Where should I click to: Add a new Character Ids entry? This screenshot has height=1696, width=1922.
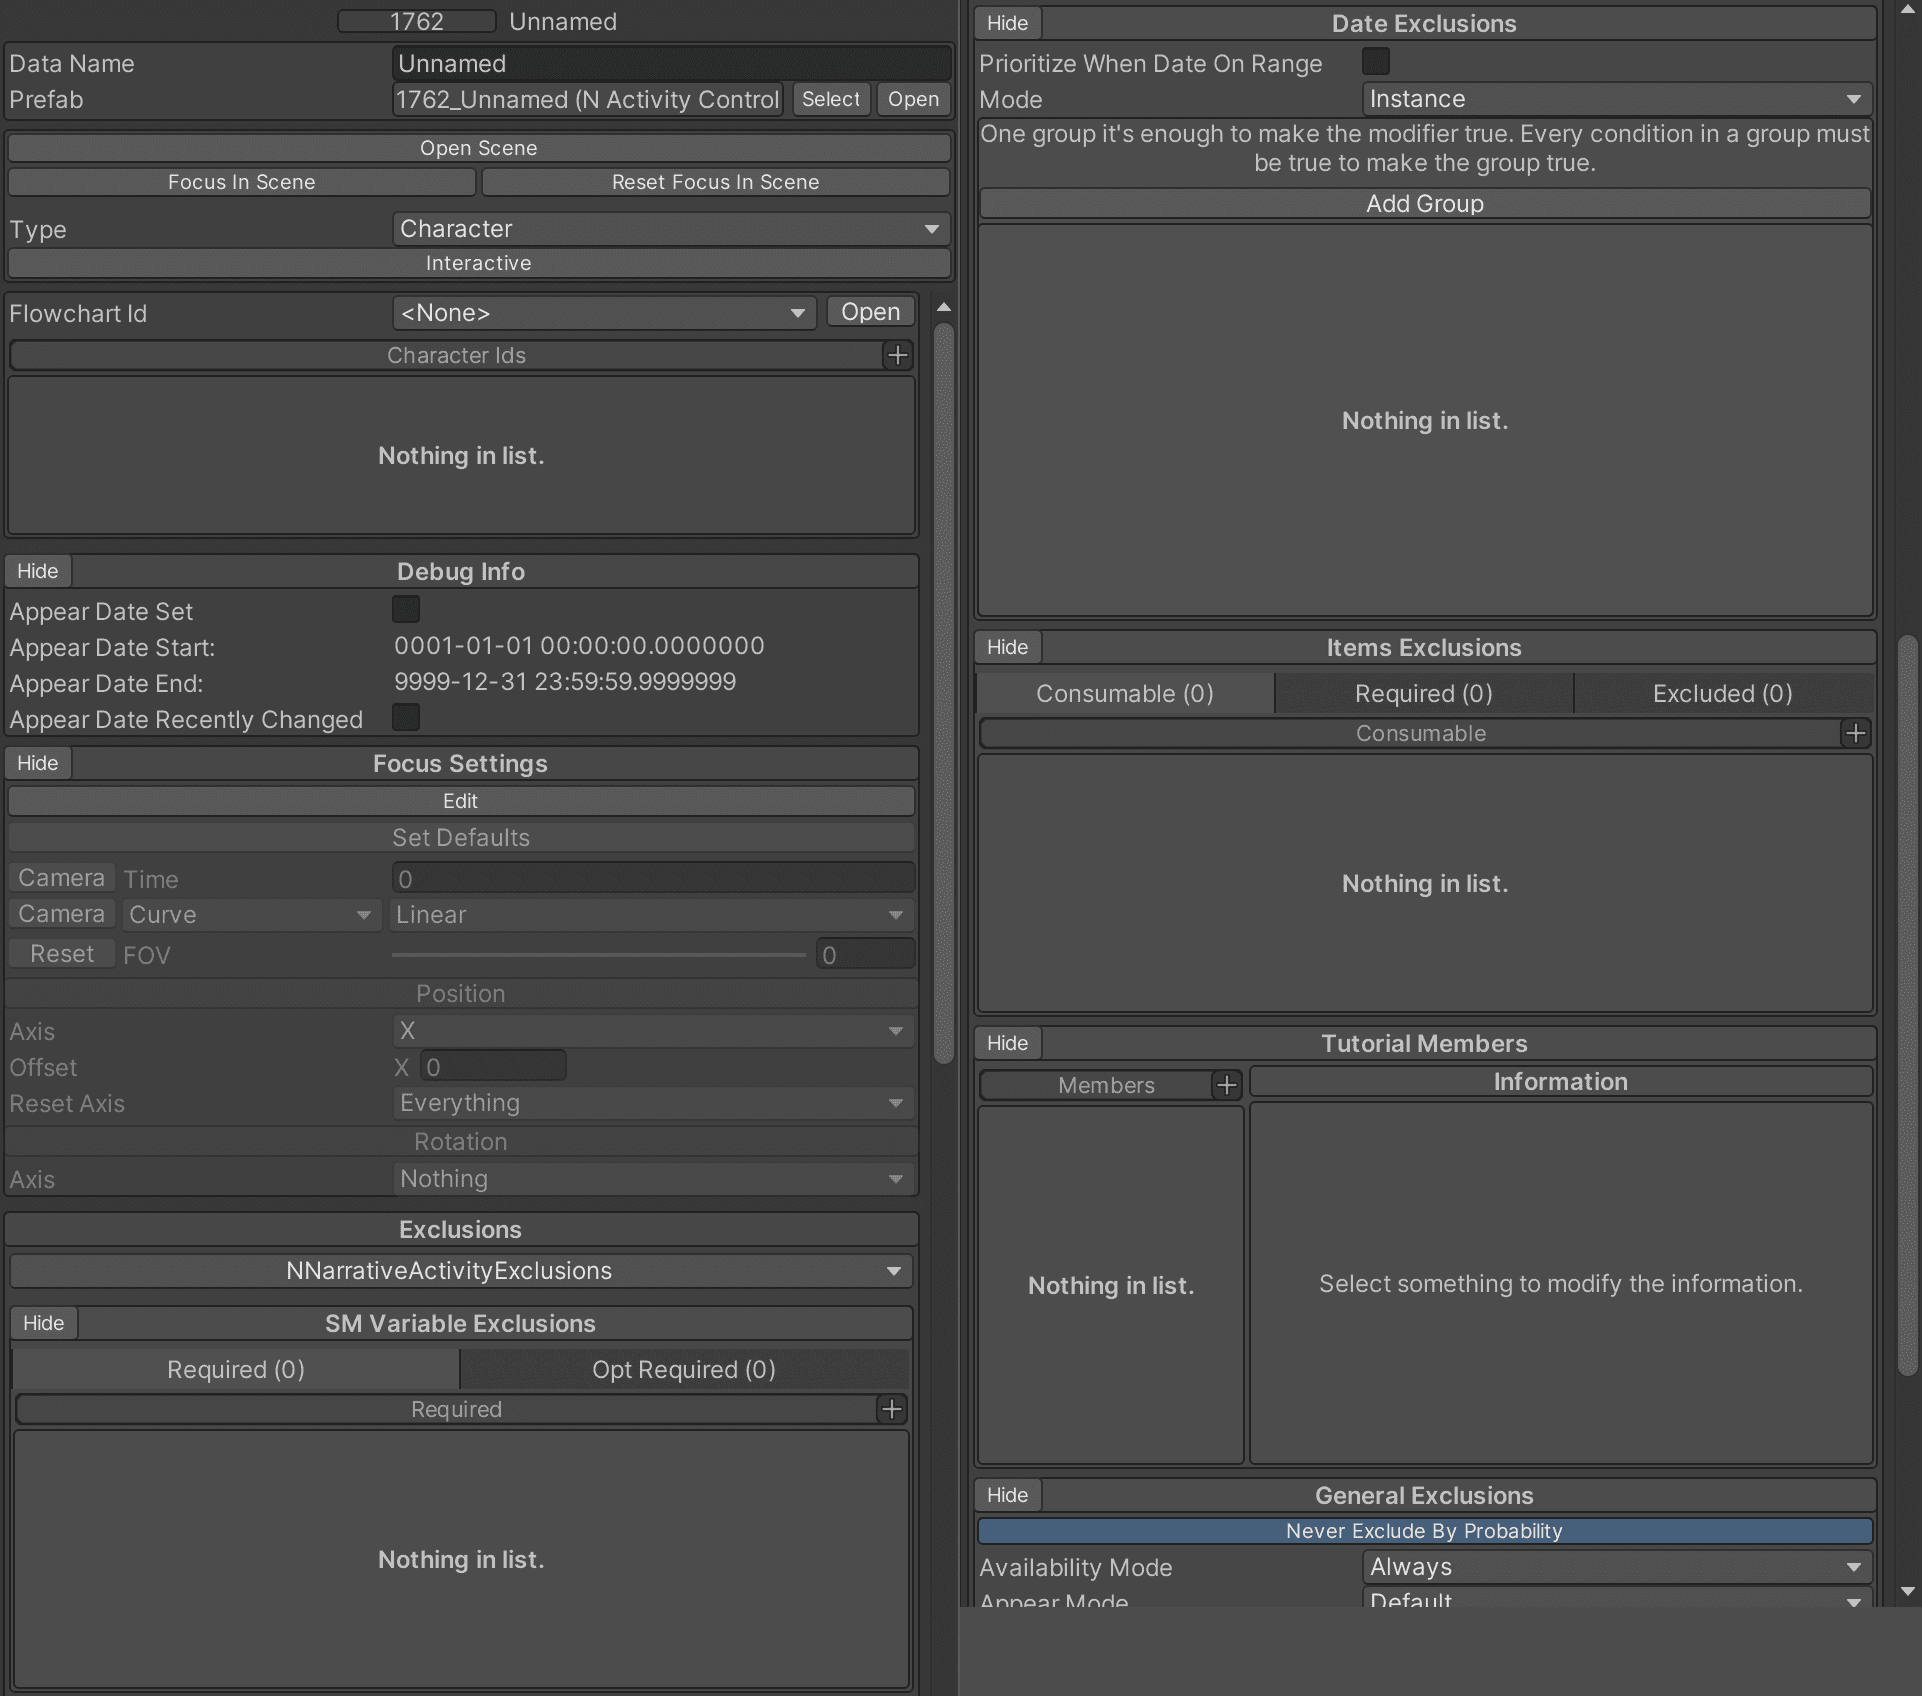897,355
